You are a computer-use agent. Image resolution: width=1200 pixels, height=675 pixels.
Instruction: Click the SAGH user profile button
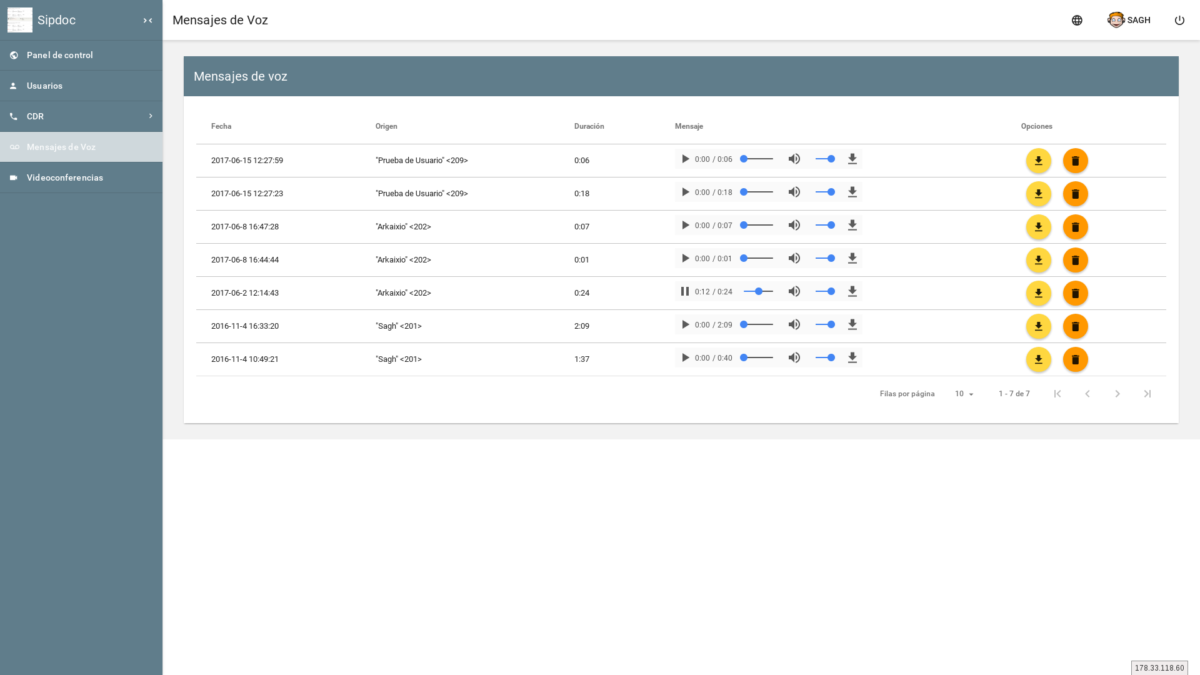pyautogui.click(x=1128, y=19)
